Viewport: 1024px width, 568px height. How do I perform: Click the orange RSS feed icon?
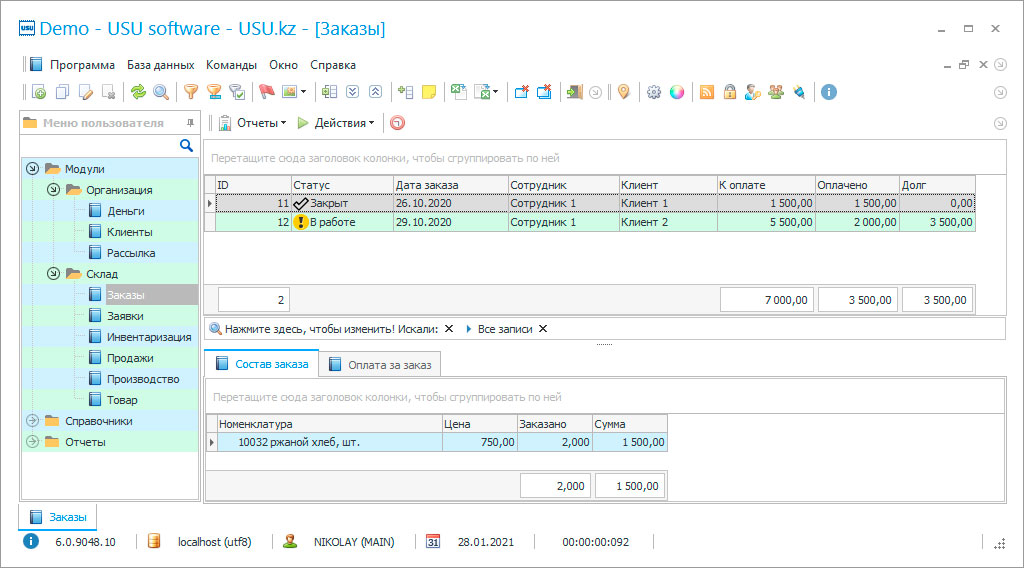pos(707,92)
